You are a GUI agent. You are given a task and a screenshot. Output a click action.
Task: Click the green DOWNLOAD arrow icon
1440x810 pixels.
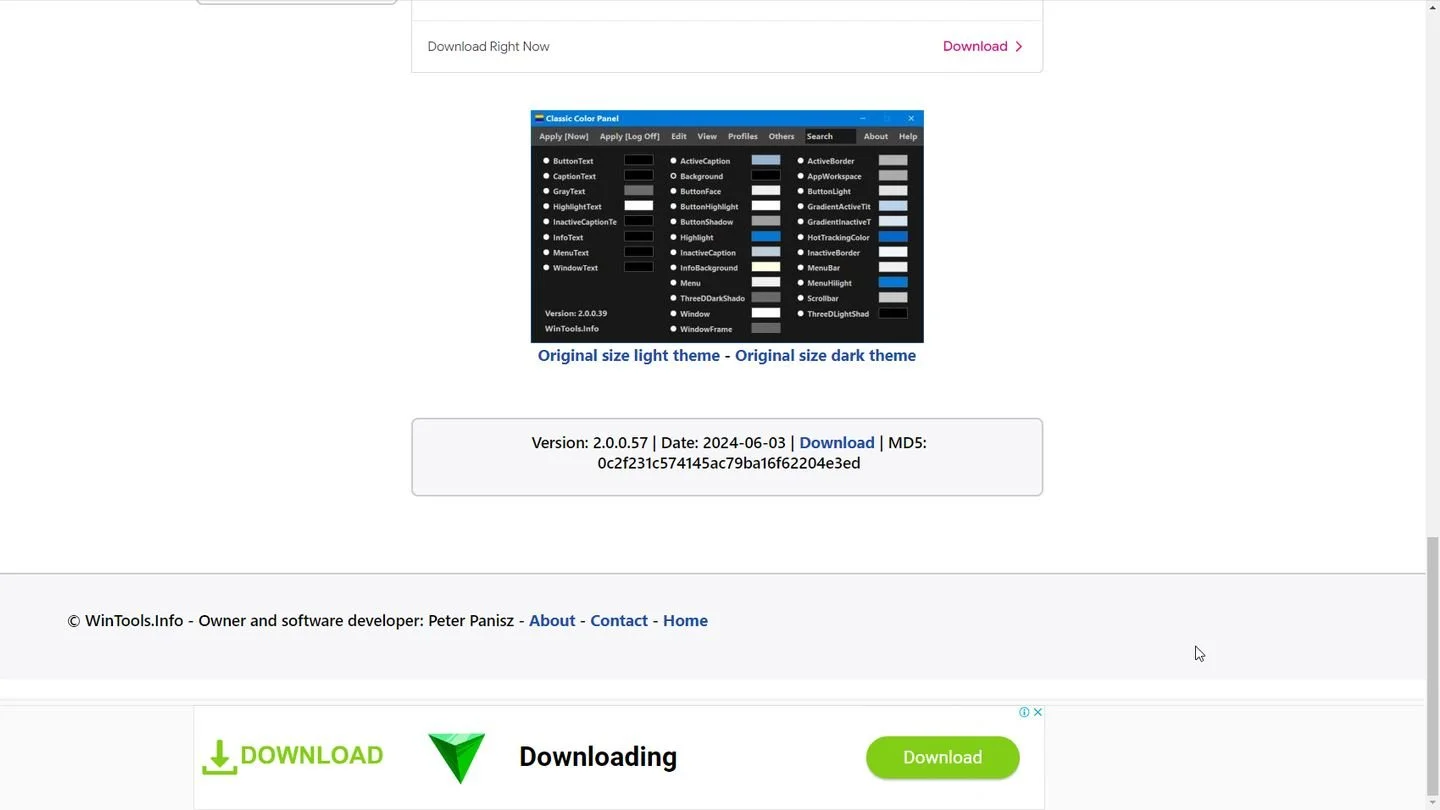tap(219, 757)
